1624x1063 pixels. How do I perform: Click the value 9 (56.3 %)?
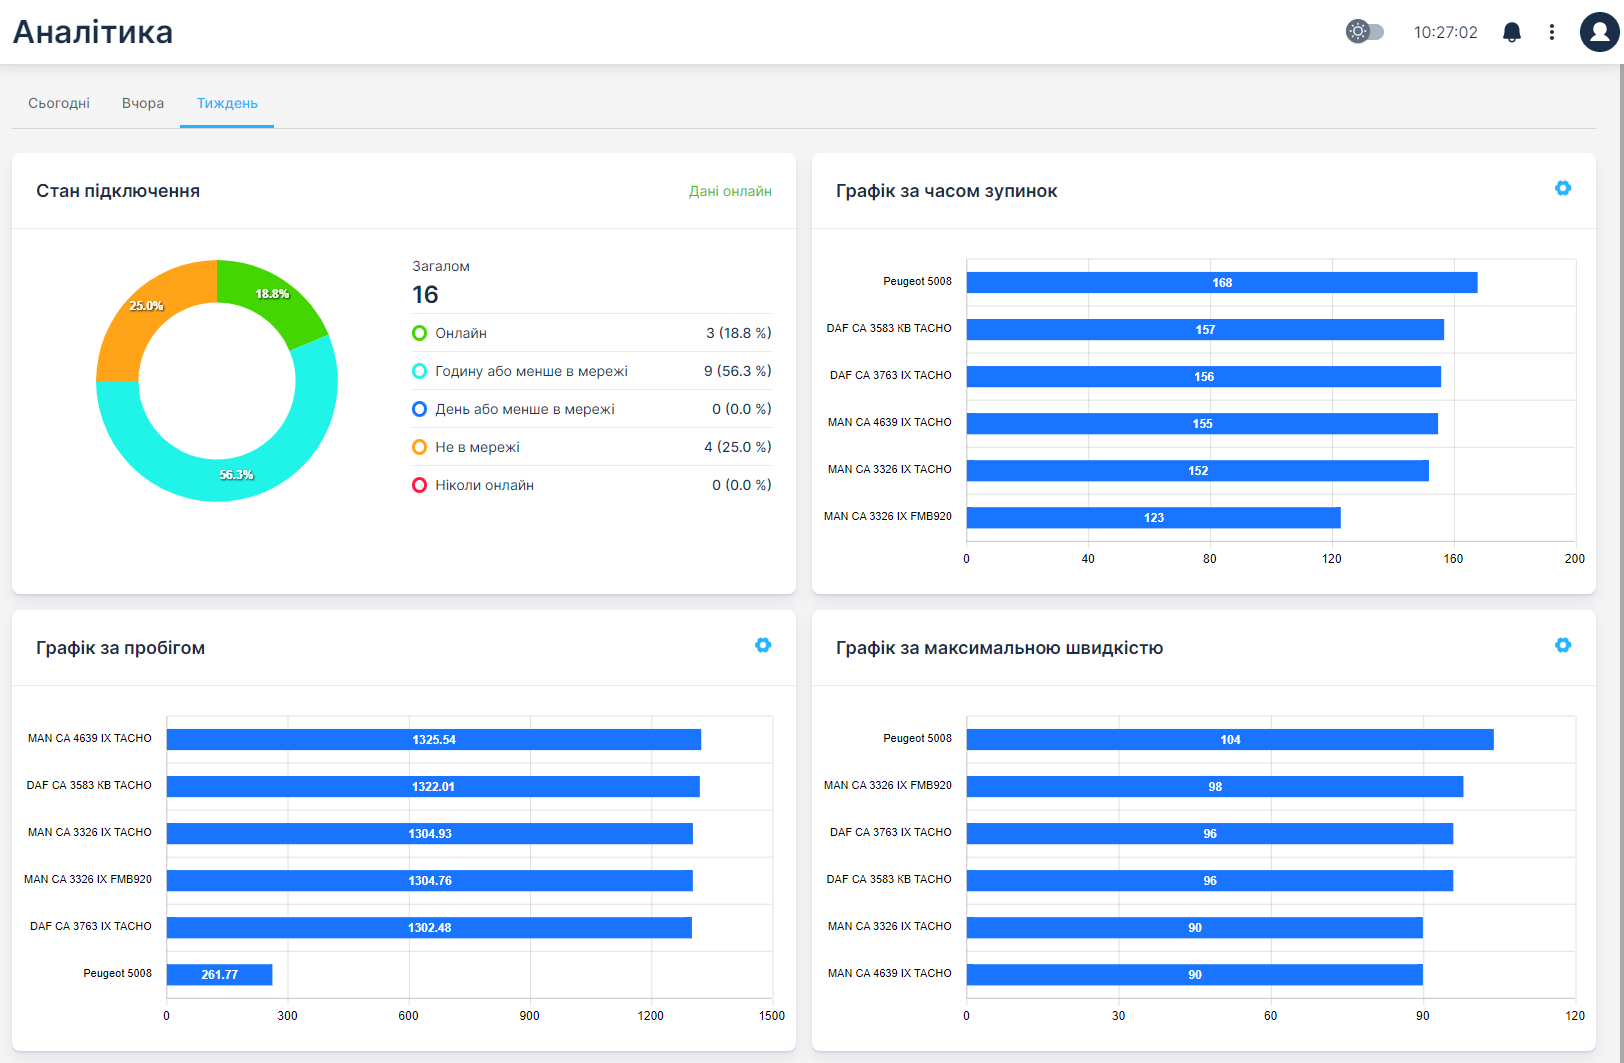(x=738, y=371)
